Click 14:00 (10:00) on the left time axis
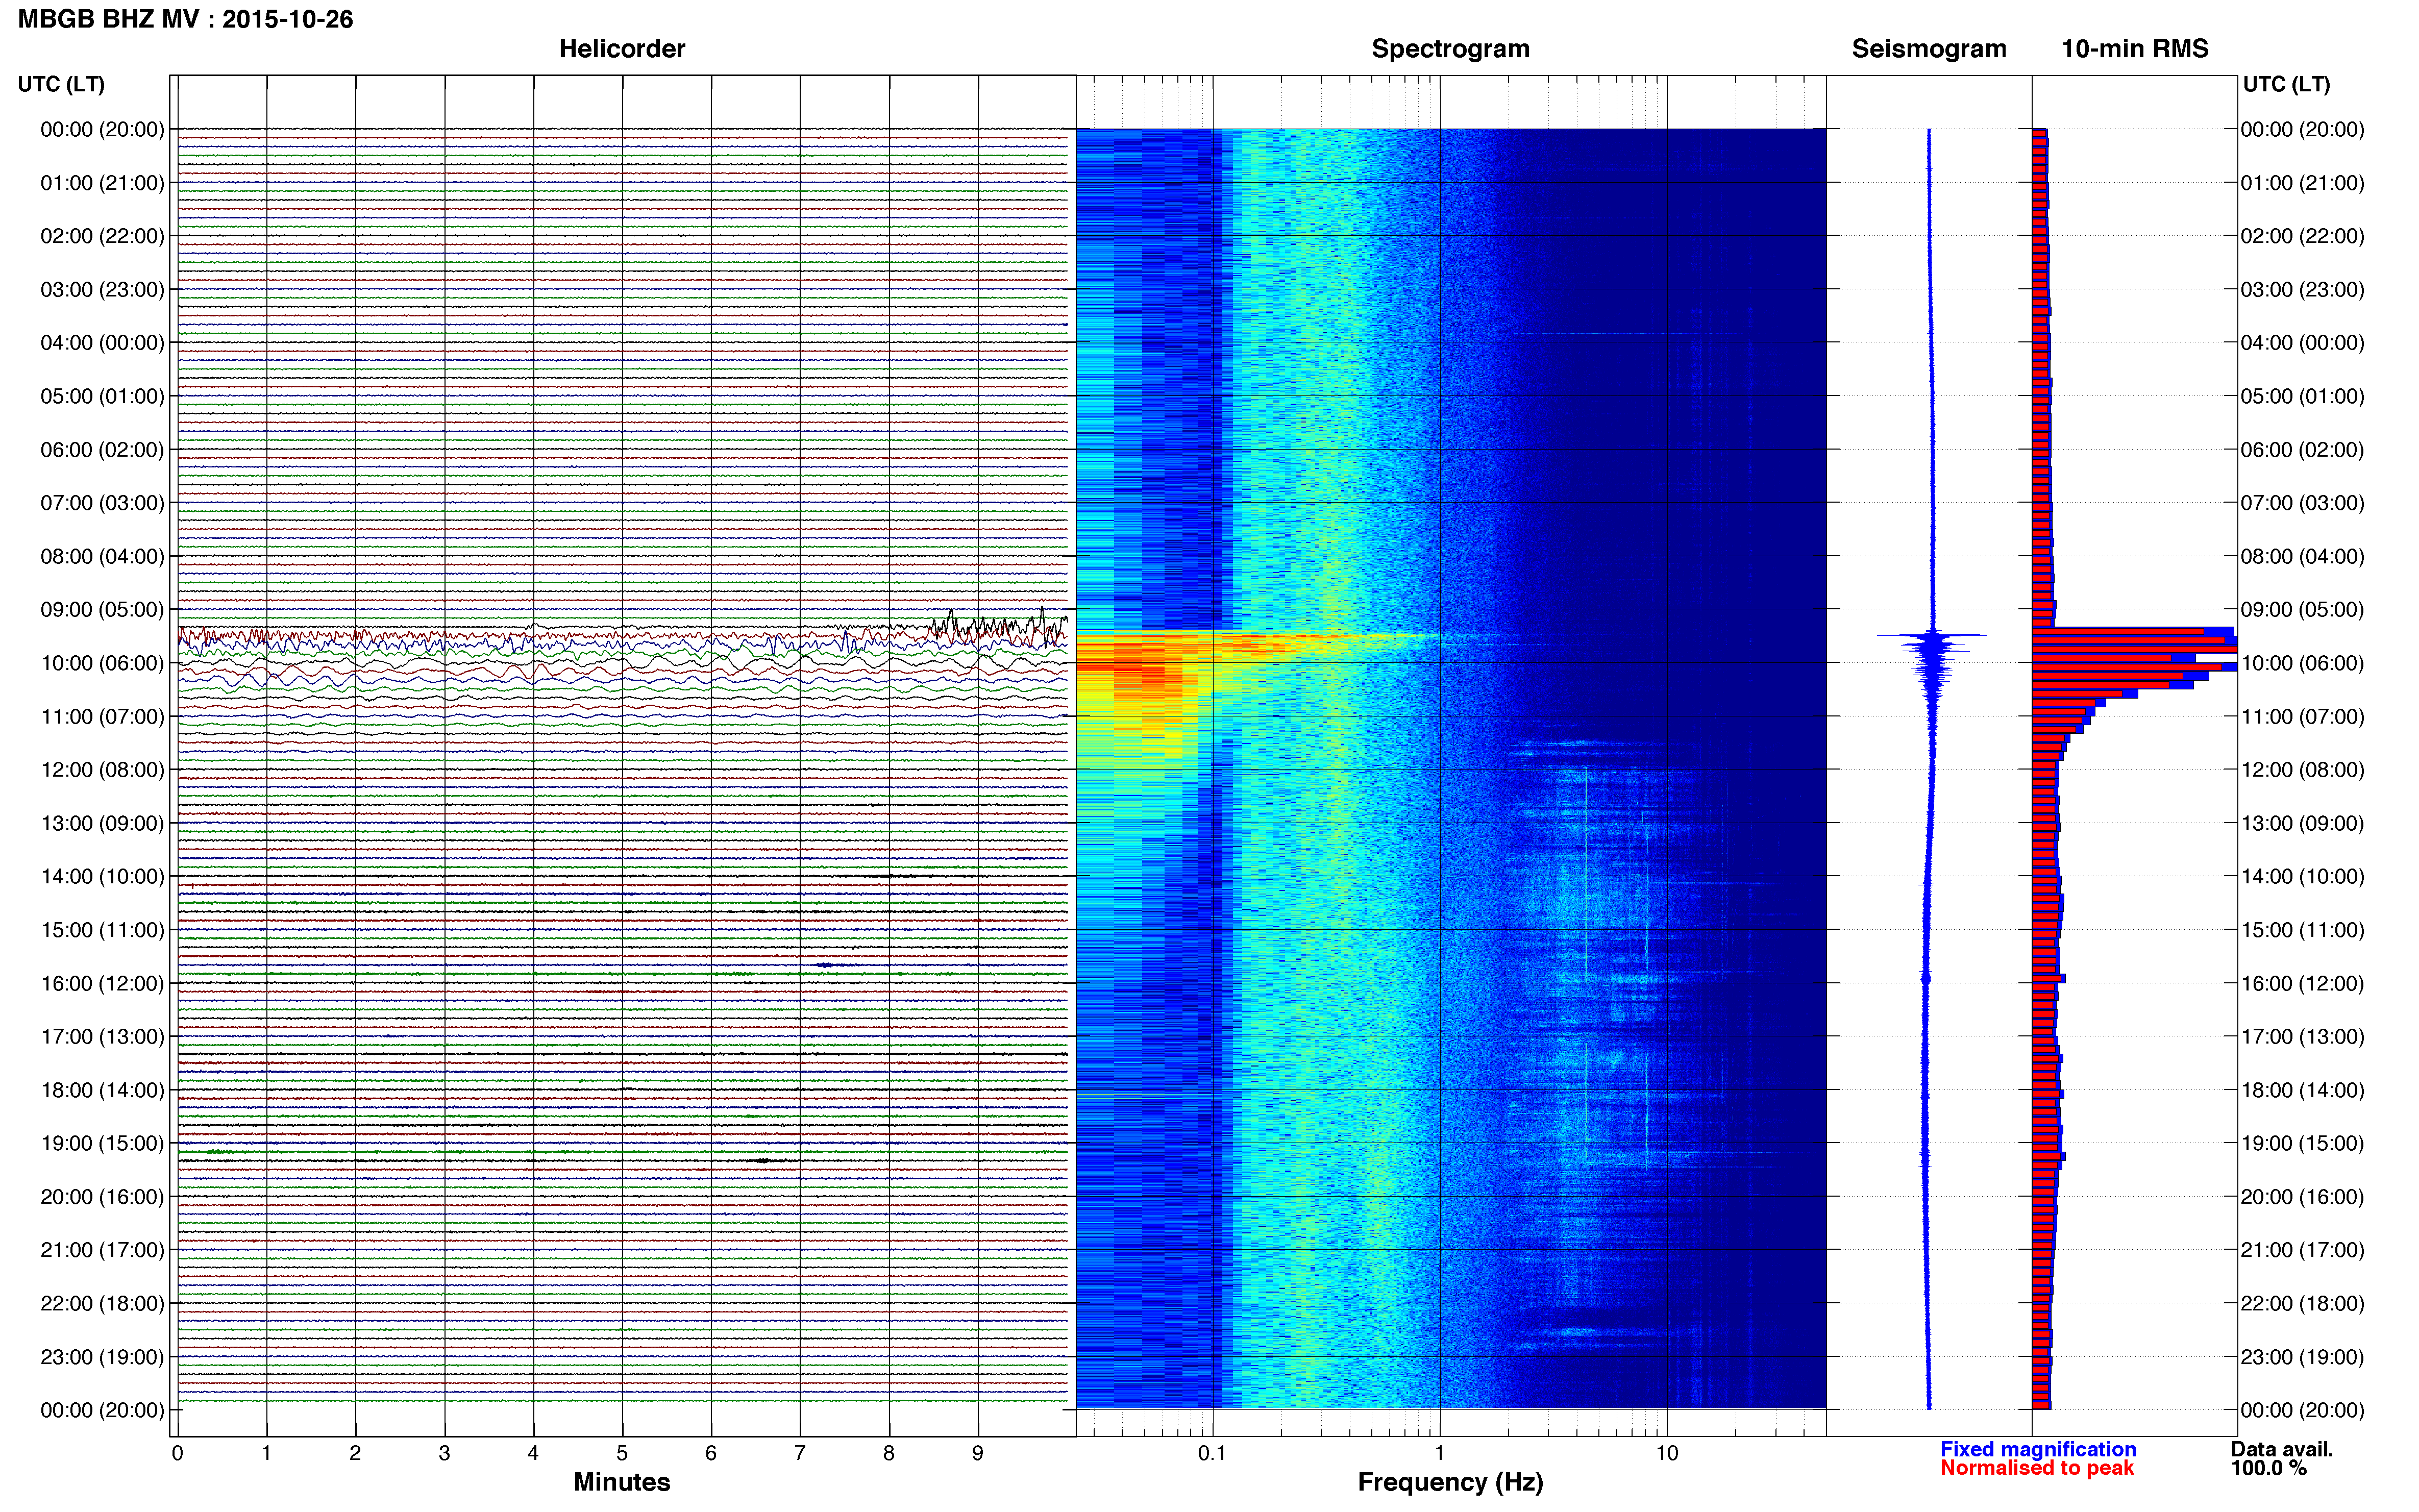 coord(102,877)
